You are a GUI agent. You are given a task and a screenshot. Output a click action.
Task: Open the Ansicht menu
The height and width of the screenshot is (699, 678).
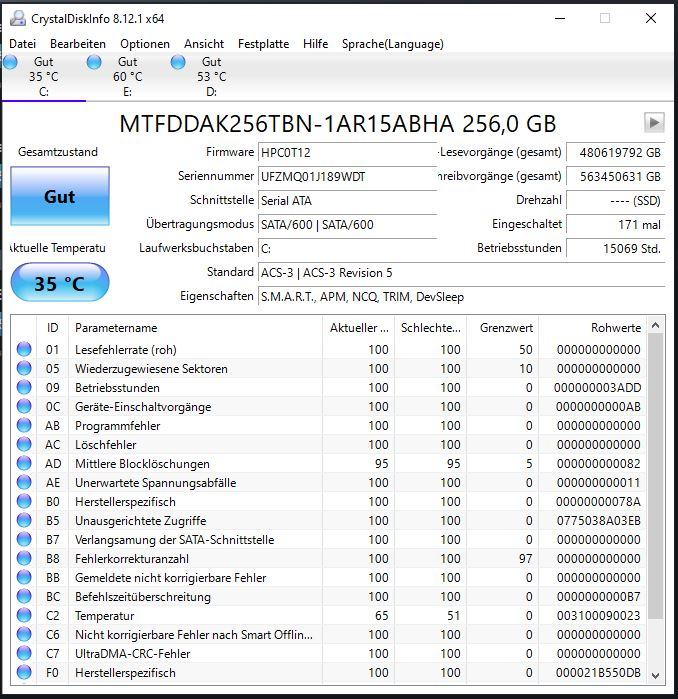pos(204,44)
